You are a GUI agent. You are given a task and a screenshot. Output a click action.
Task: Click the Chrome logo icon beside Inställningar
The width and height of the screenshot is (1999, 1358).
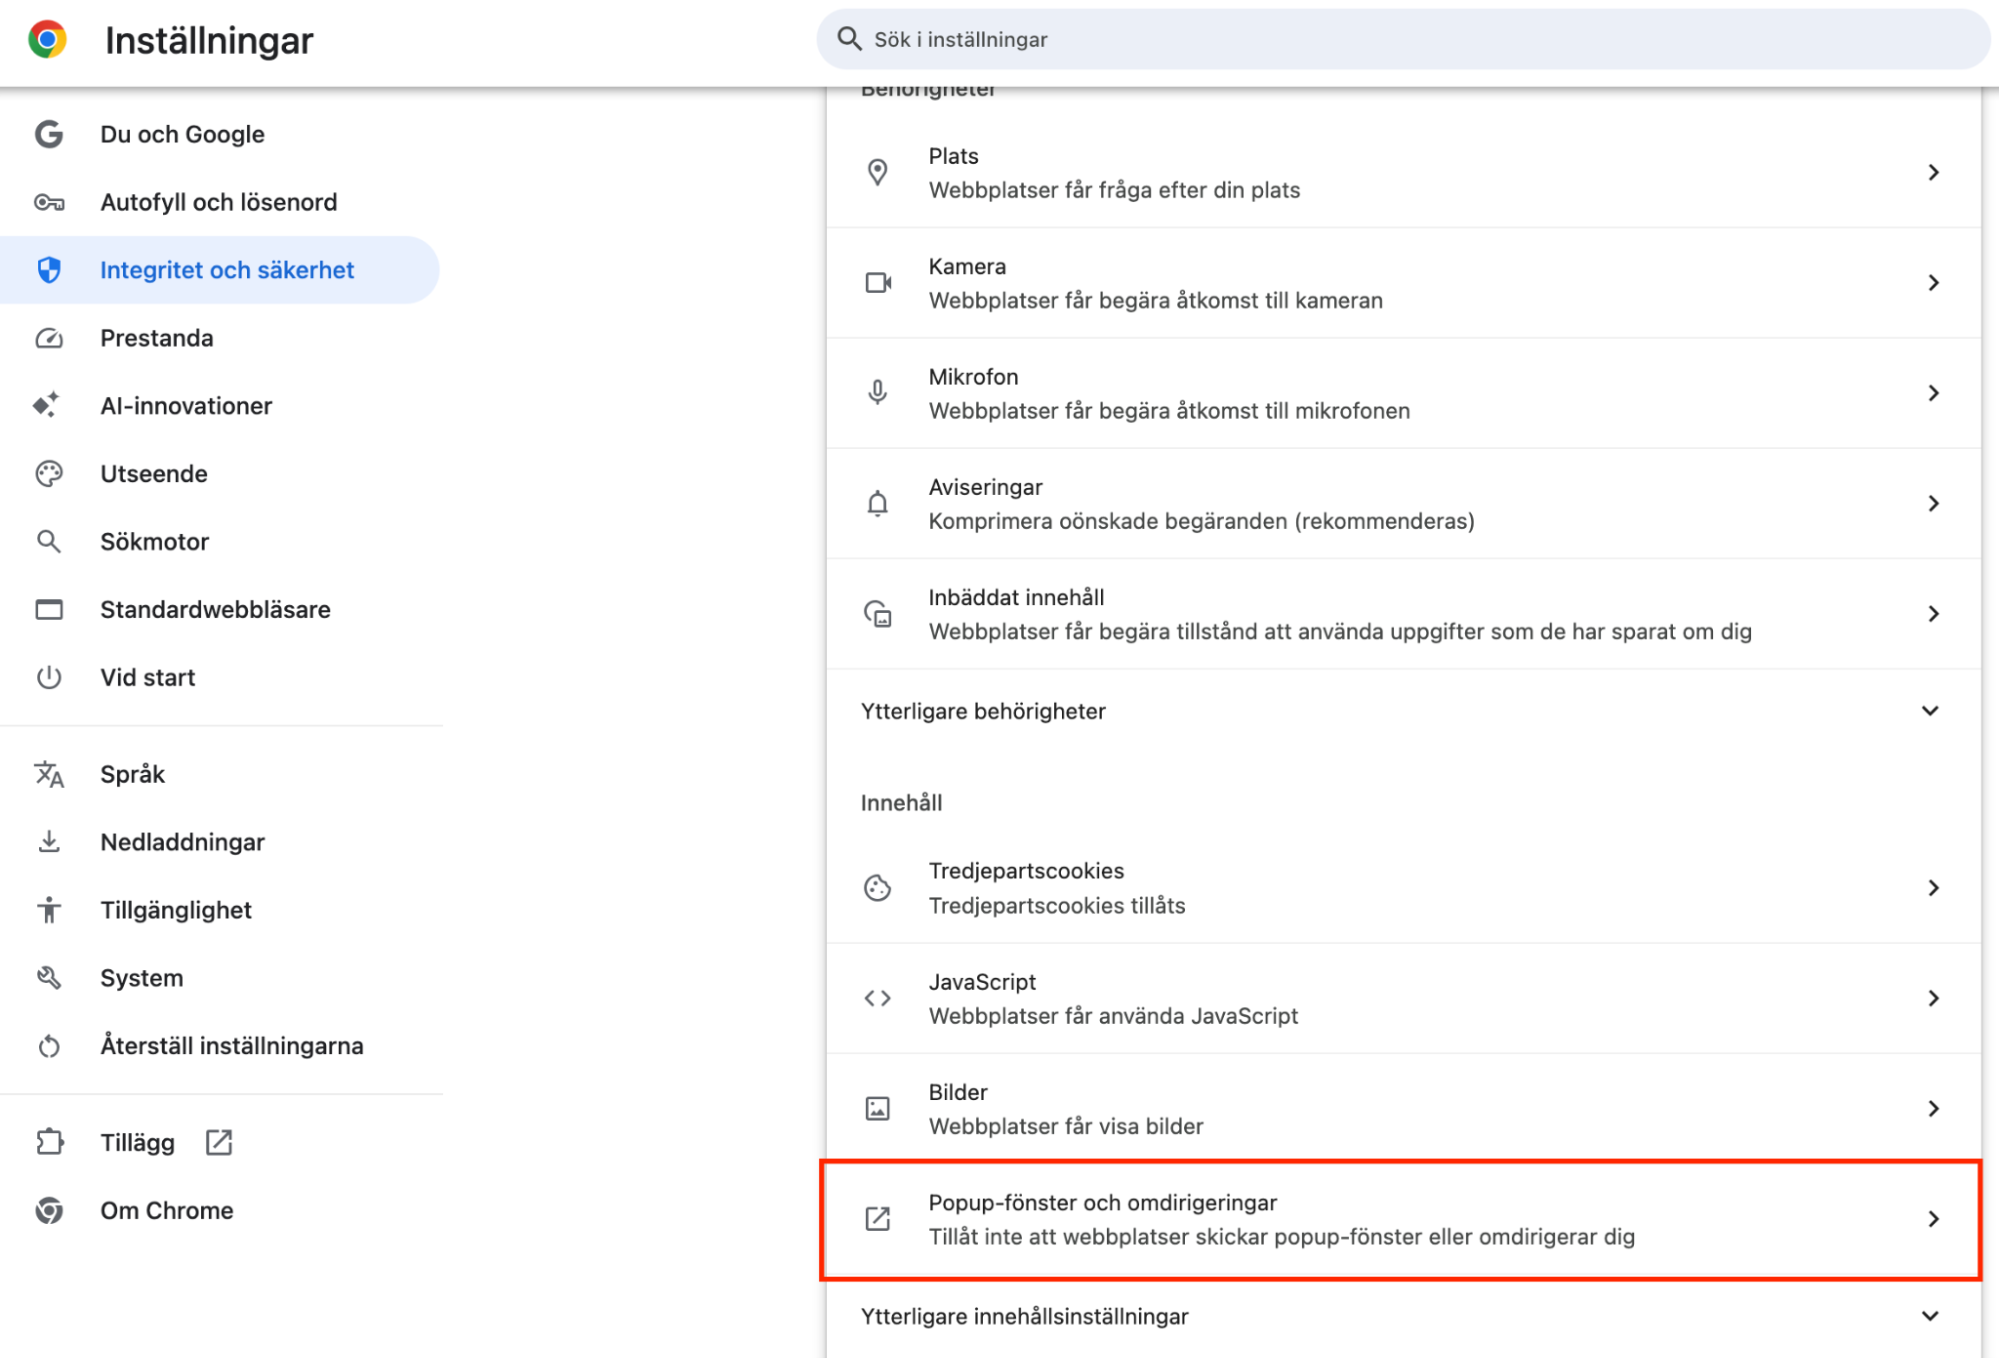coord(47,40)
